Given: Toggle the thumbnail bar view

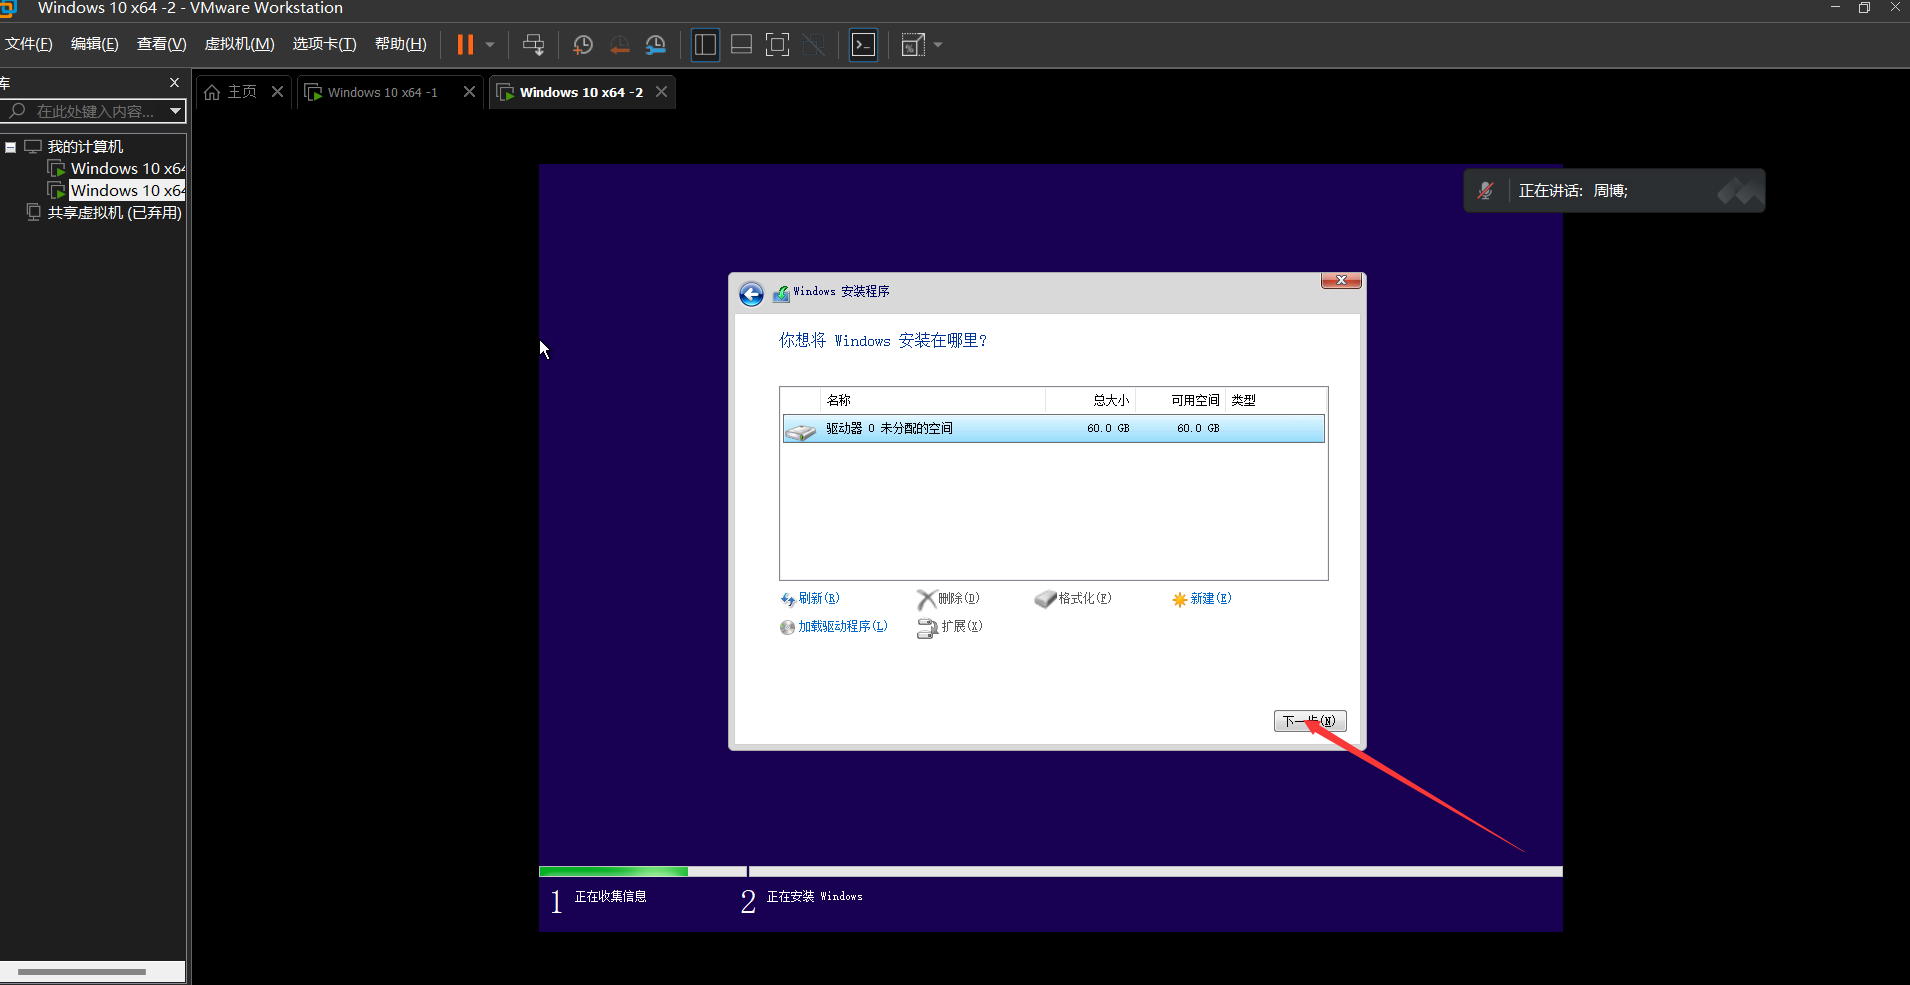Looking at the screenshot, I should click(742, 45).
